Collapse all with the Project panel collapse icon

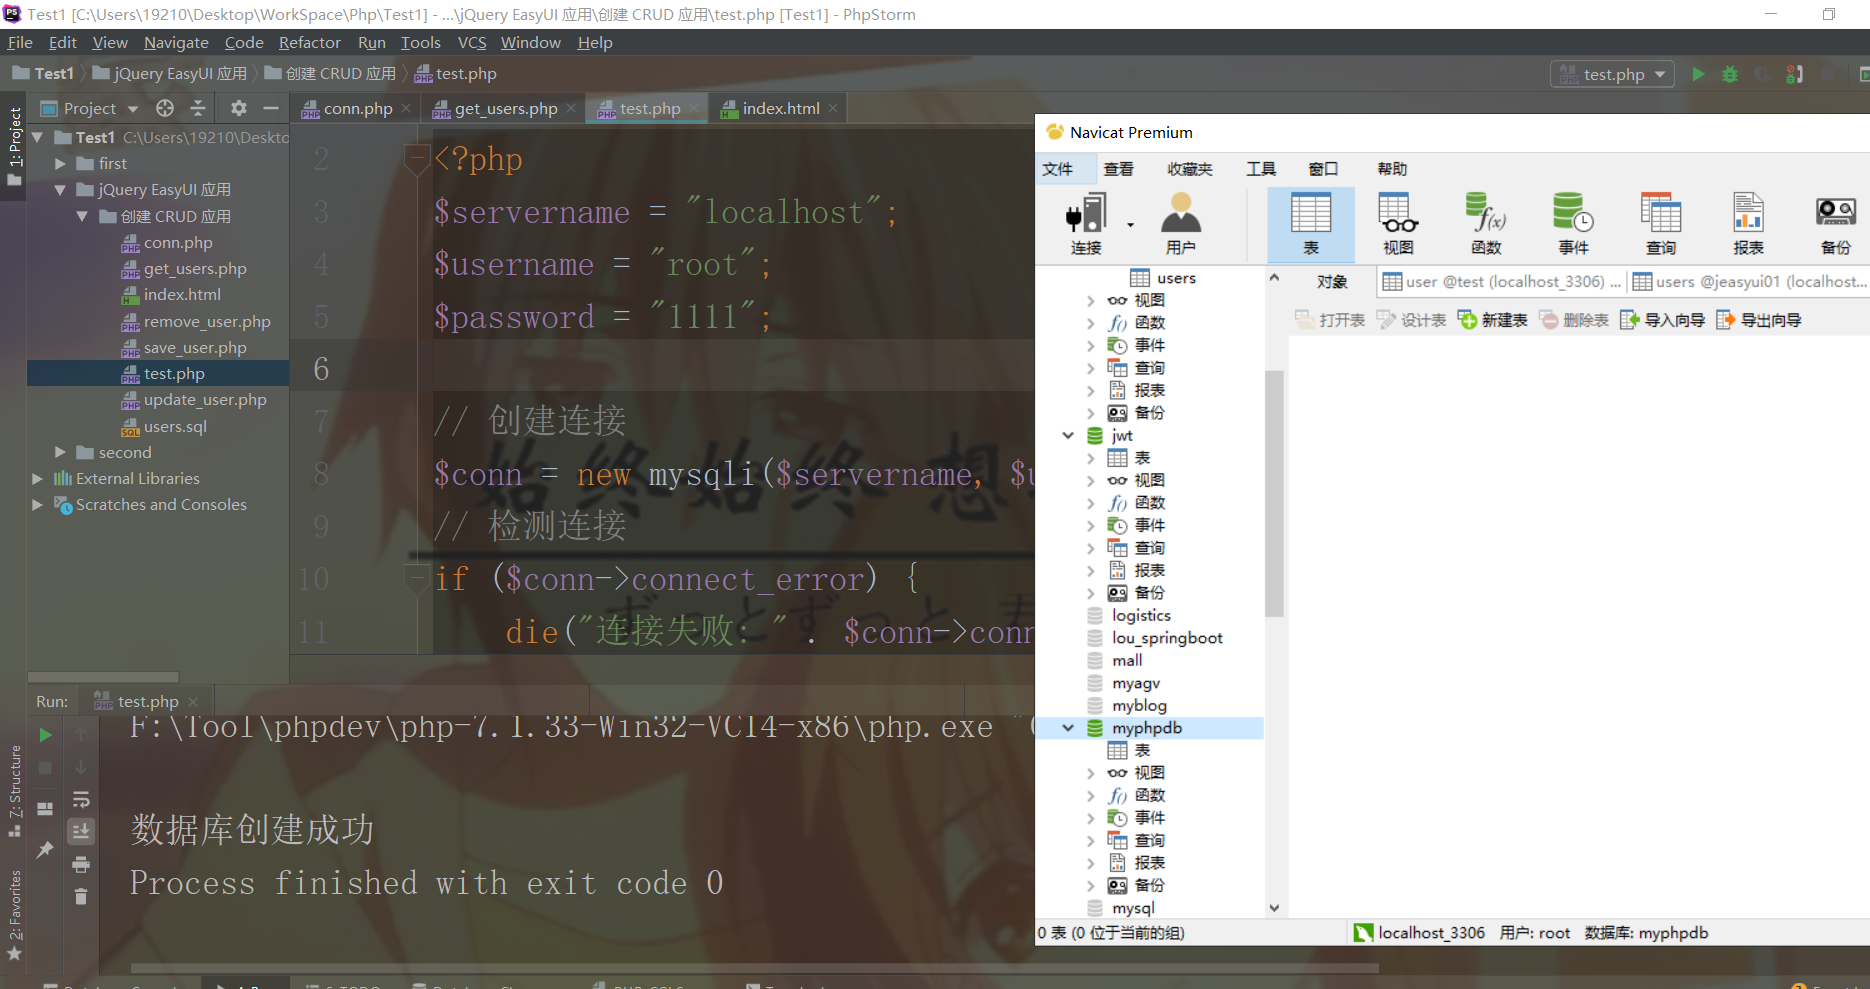click(198, 108)
